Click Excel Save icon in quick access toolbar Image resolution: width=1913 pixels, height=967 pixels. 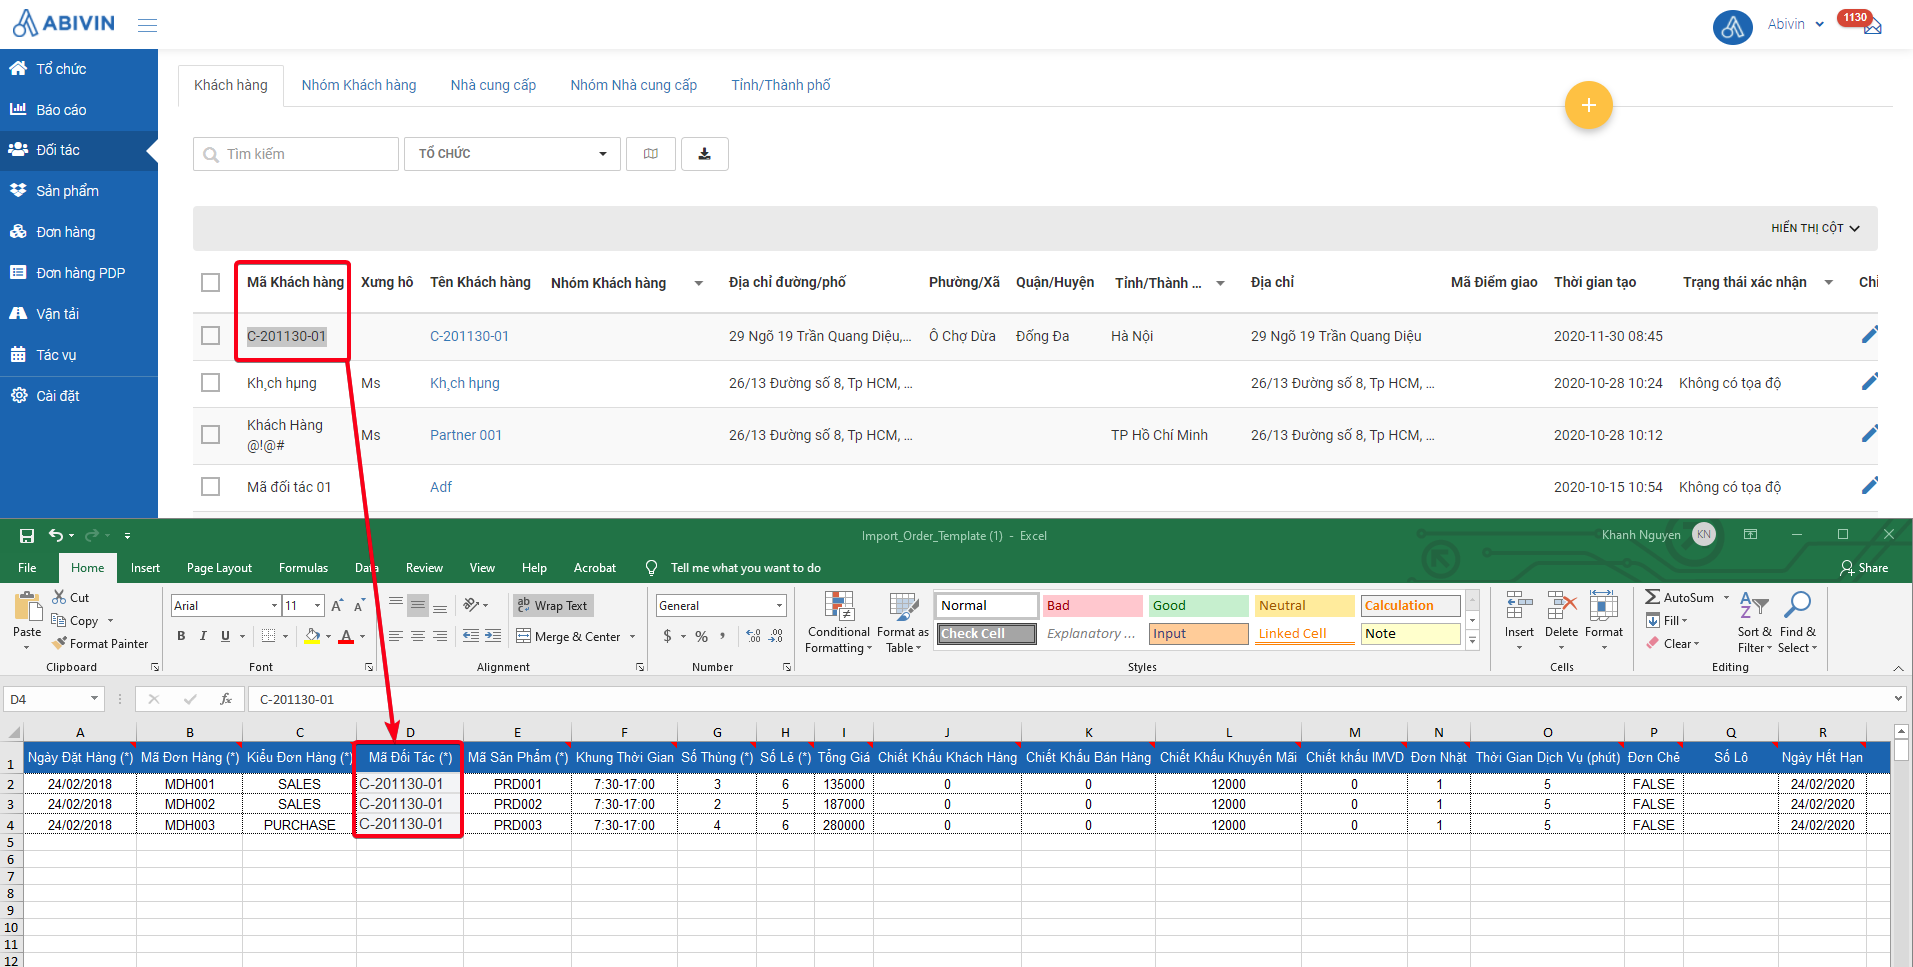point(27,536)
